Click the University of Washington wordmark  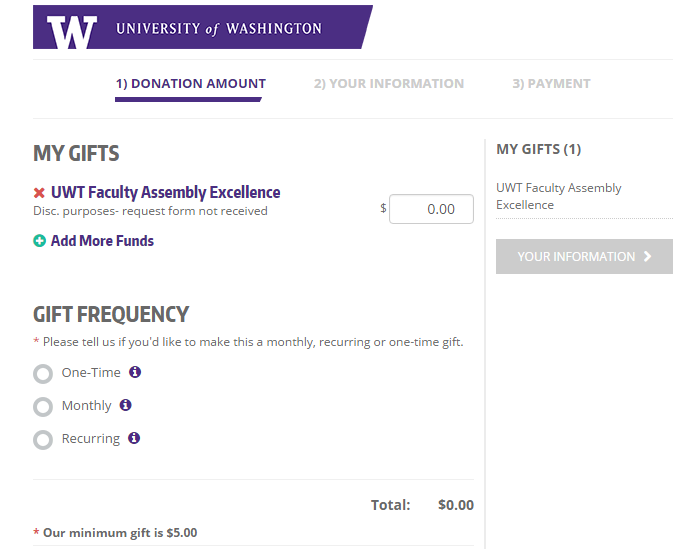point(219,29)
